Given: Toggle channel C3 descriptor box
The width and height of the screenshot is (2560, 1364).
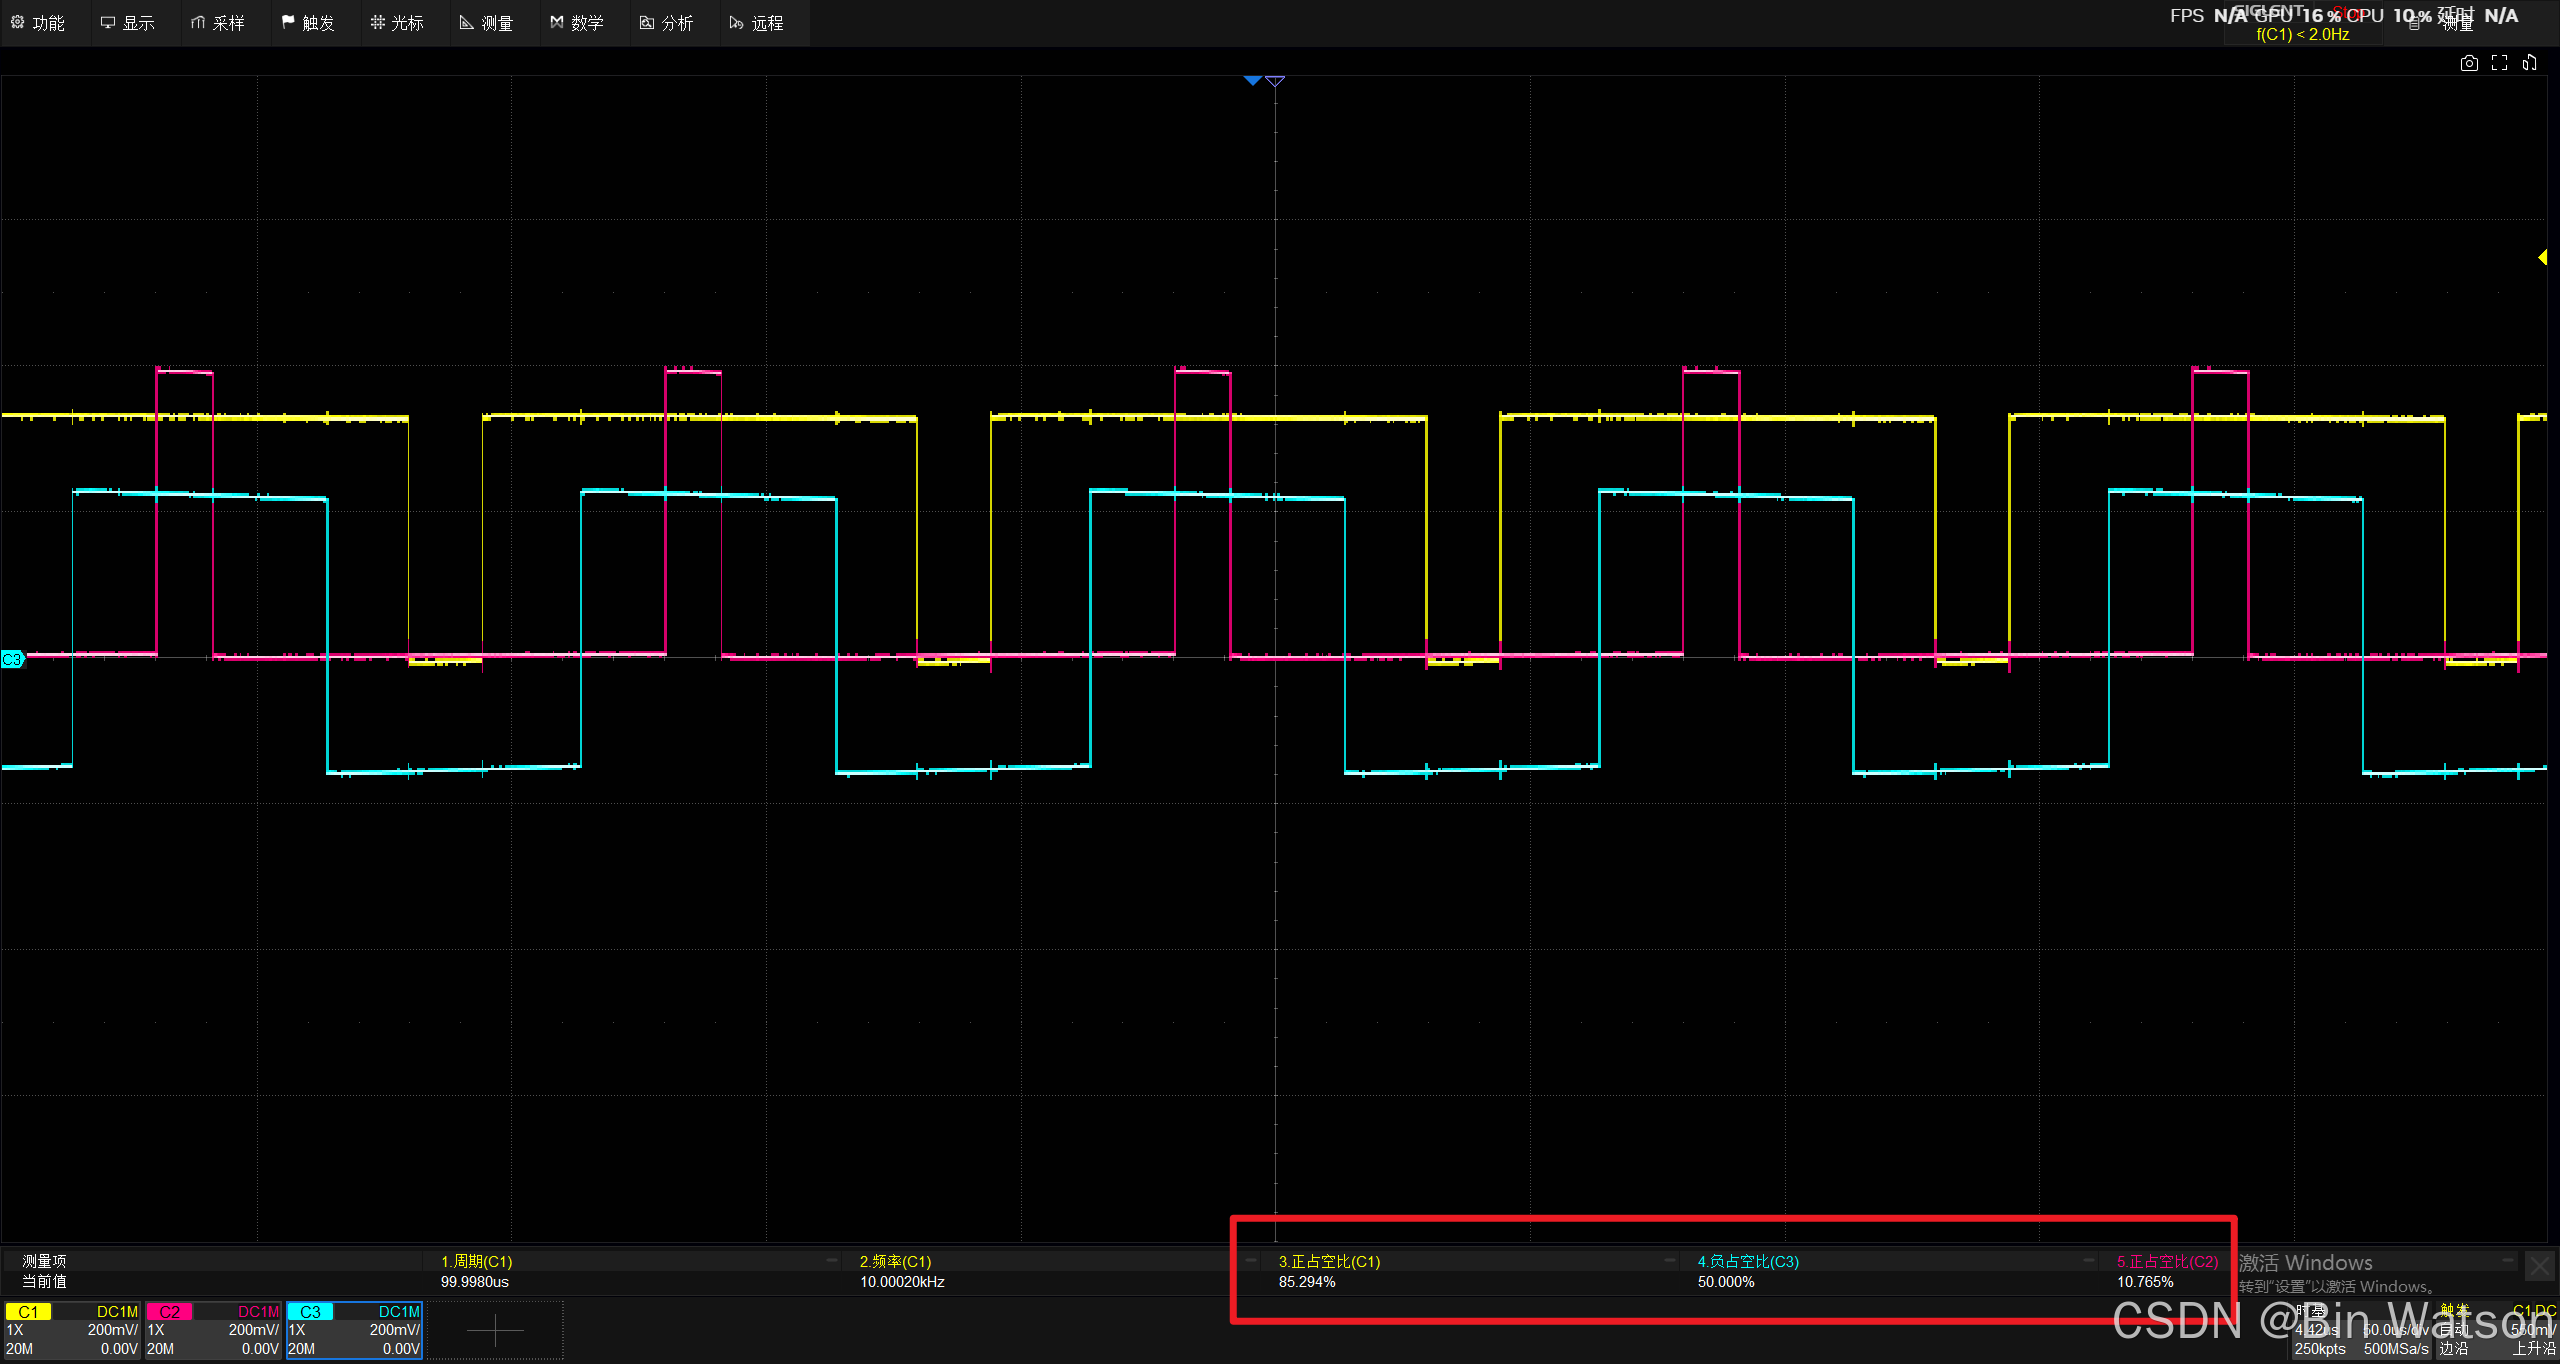Looking at the screenshot, I should [x=354, y=1330].
